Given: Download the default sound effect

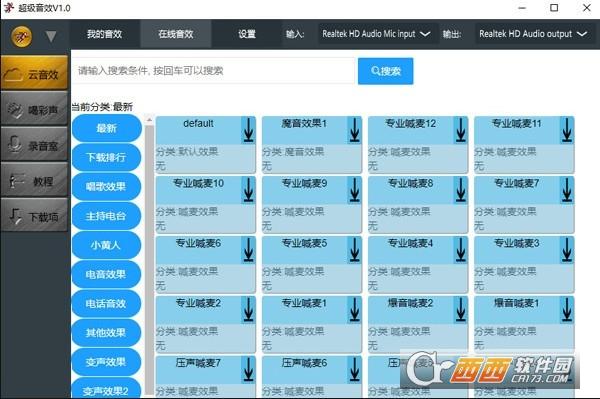Looking at the screenshot, I should pos(248,130).
